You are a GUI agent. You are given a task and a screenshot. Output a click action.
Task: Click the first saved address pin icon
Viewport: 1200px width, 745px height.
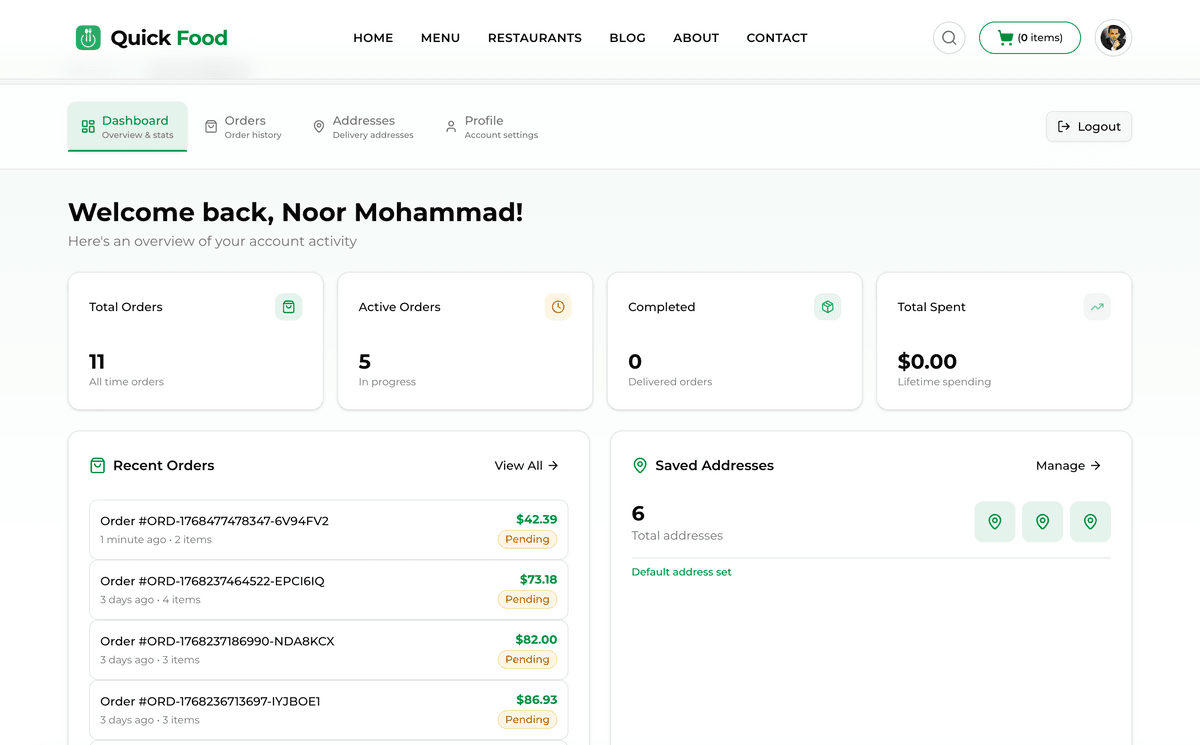point(994,522)
